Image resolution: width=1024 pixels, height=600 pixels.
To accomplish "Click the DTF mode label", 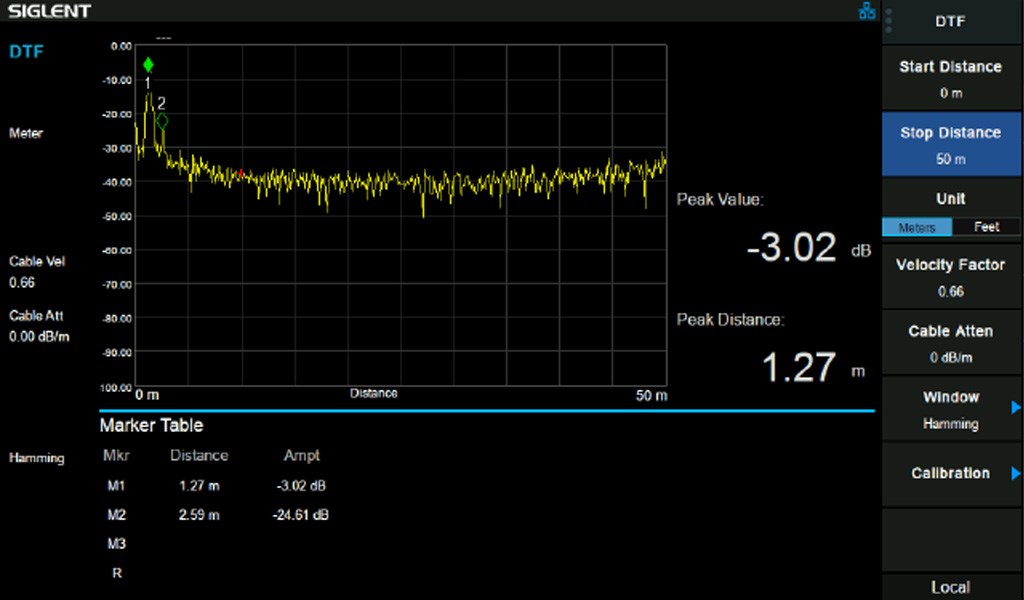I will 26,51.
